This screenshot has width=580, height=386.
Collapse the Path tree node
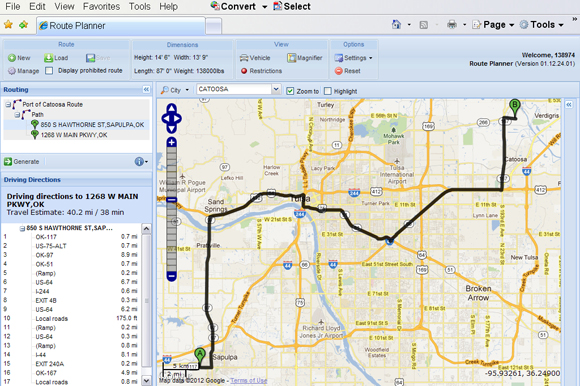click(17, 115)
